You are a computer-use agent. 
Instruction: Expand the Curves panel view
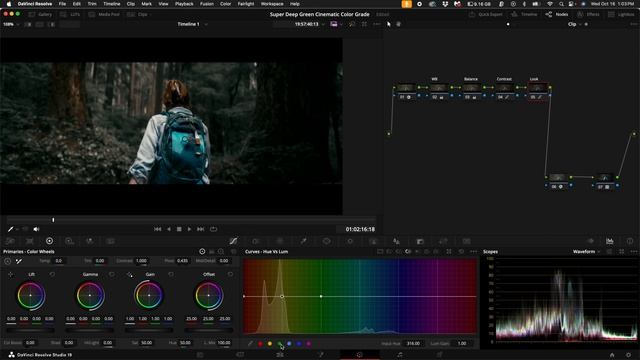pyautogui.click(x=449, y=252)
